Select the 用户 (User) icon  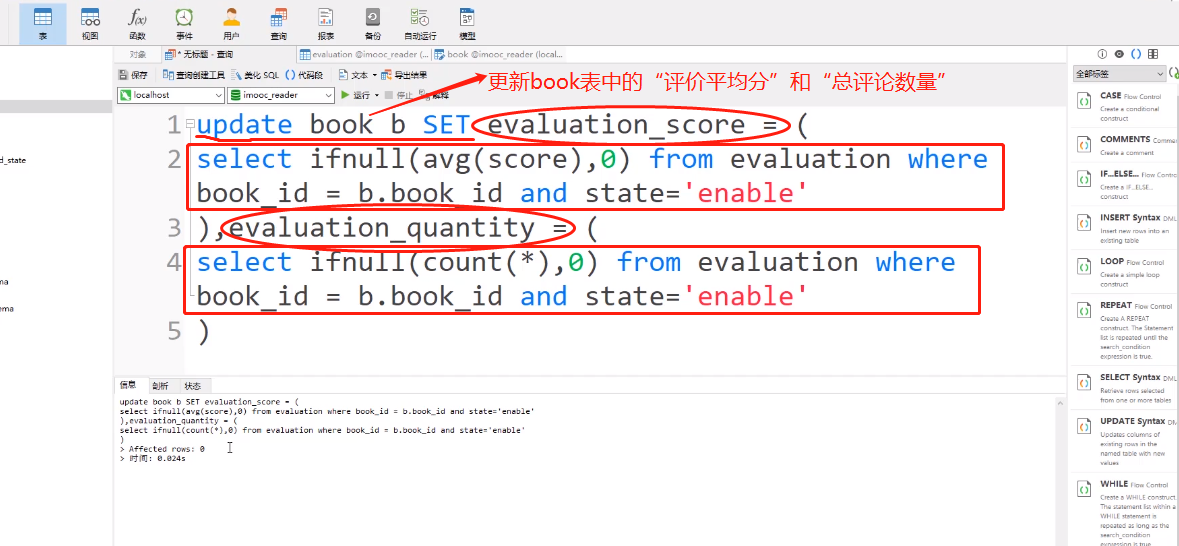coord(231,23)
